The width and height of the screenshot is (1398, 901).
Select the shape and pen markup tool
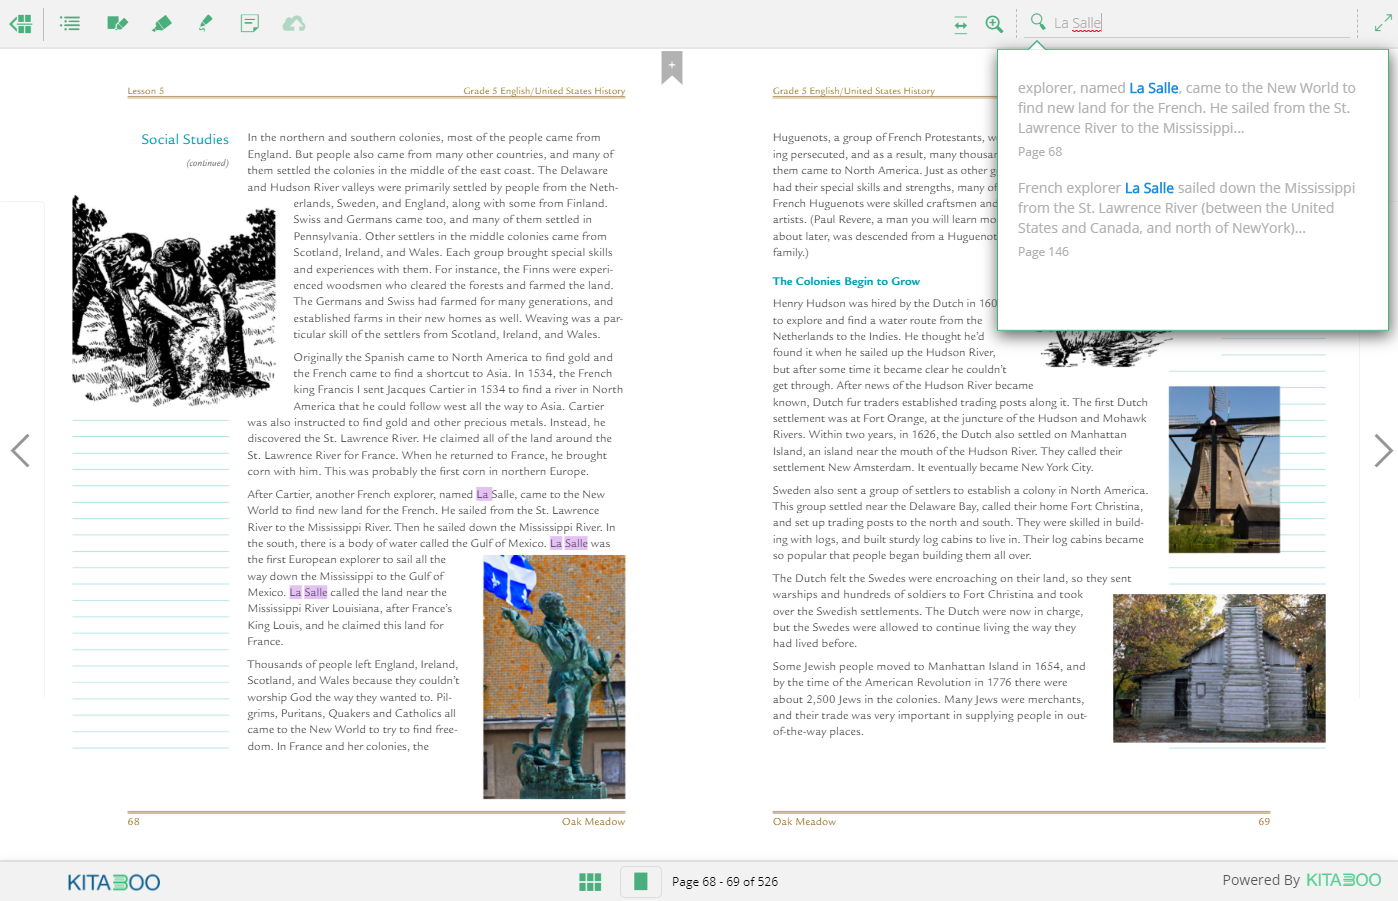click(117, 23)
